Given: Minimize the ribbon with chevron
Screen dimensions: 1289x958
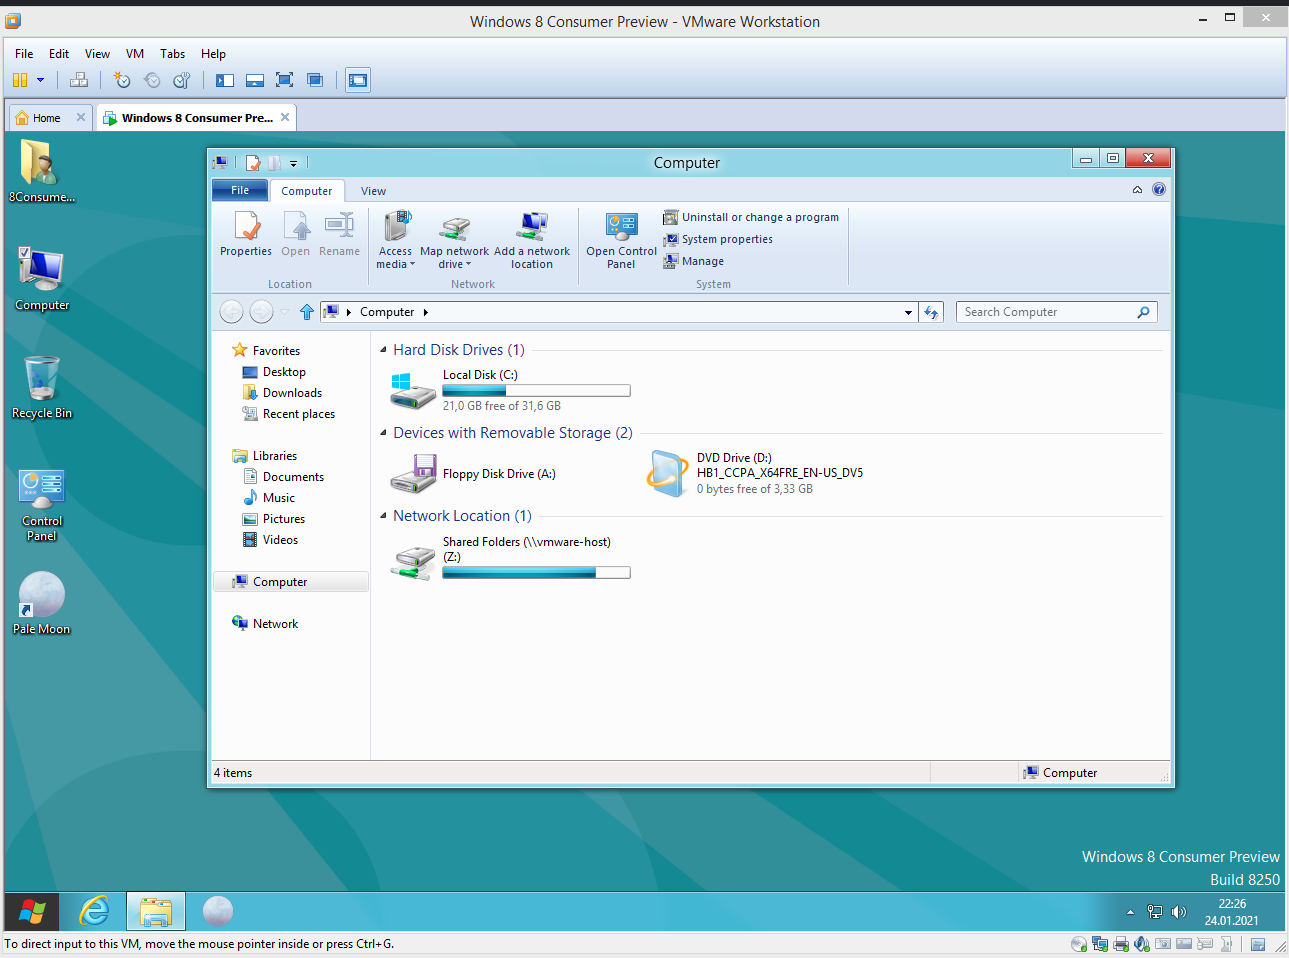Looking at the screenshot, I should pos(1137,189).
